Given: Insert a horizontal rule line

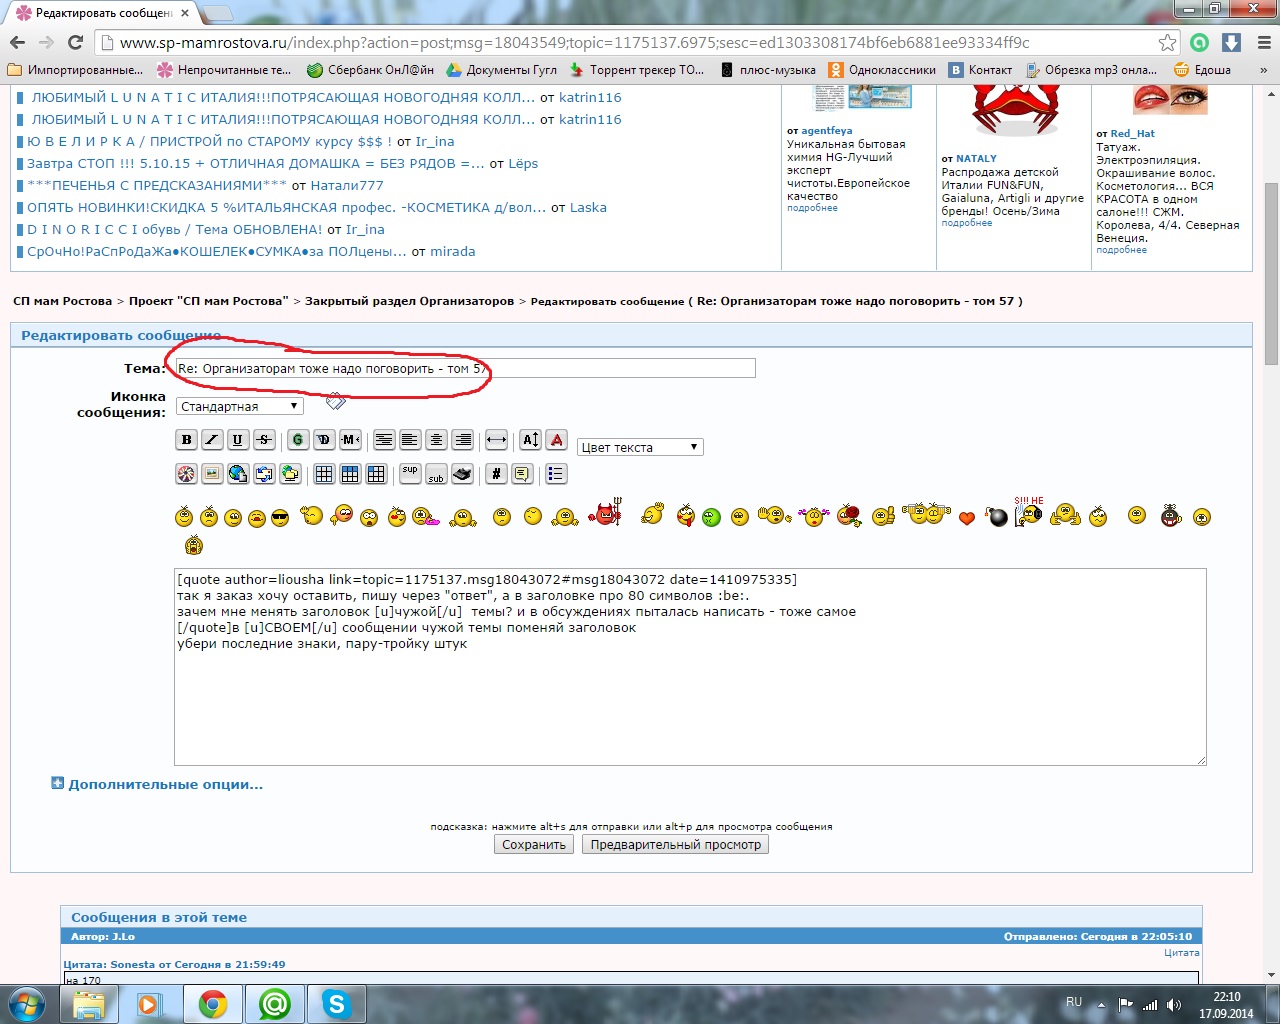Looking at the screenshot, I should click(496, 440).
